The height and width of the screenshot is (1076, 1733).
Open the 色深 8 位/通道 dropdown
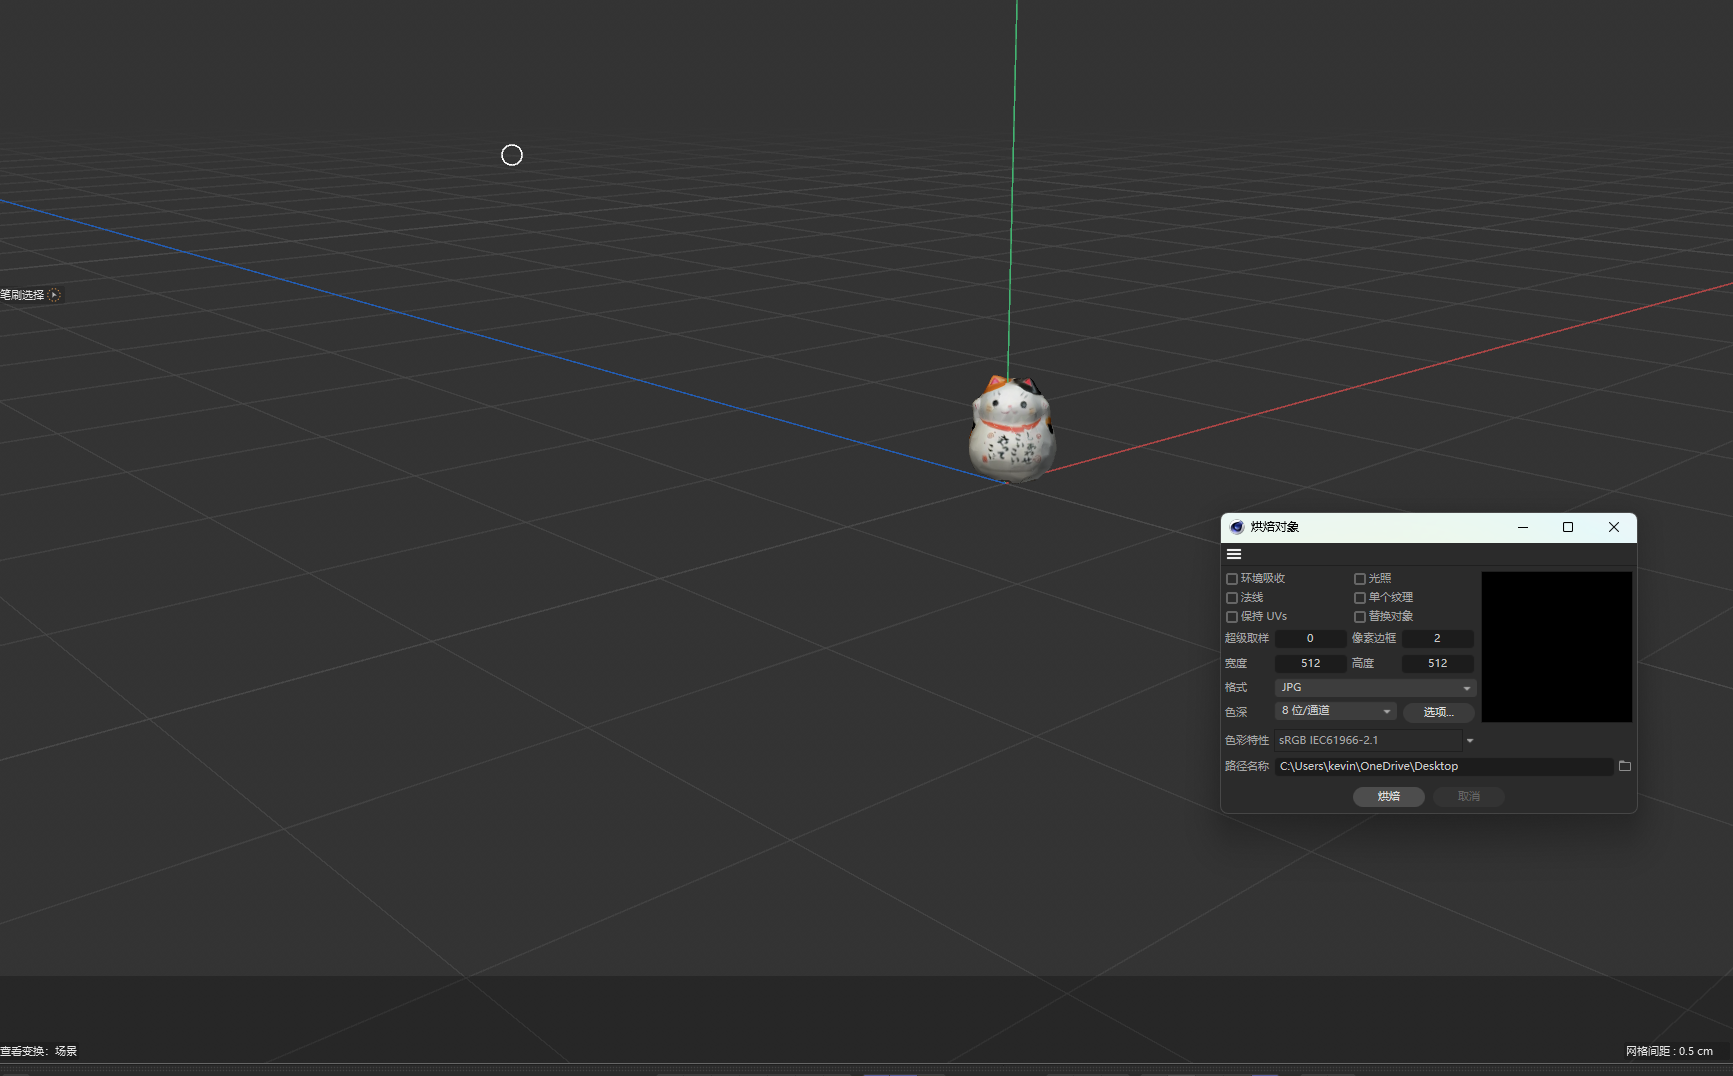click(1335, 711)
